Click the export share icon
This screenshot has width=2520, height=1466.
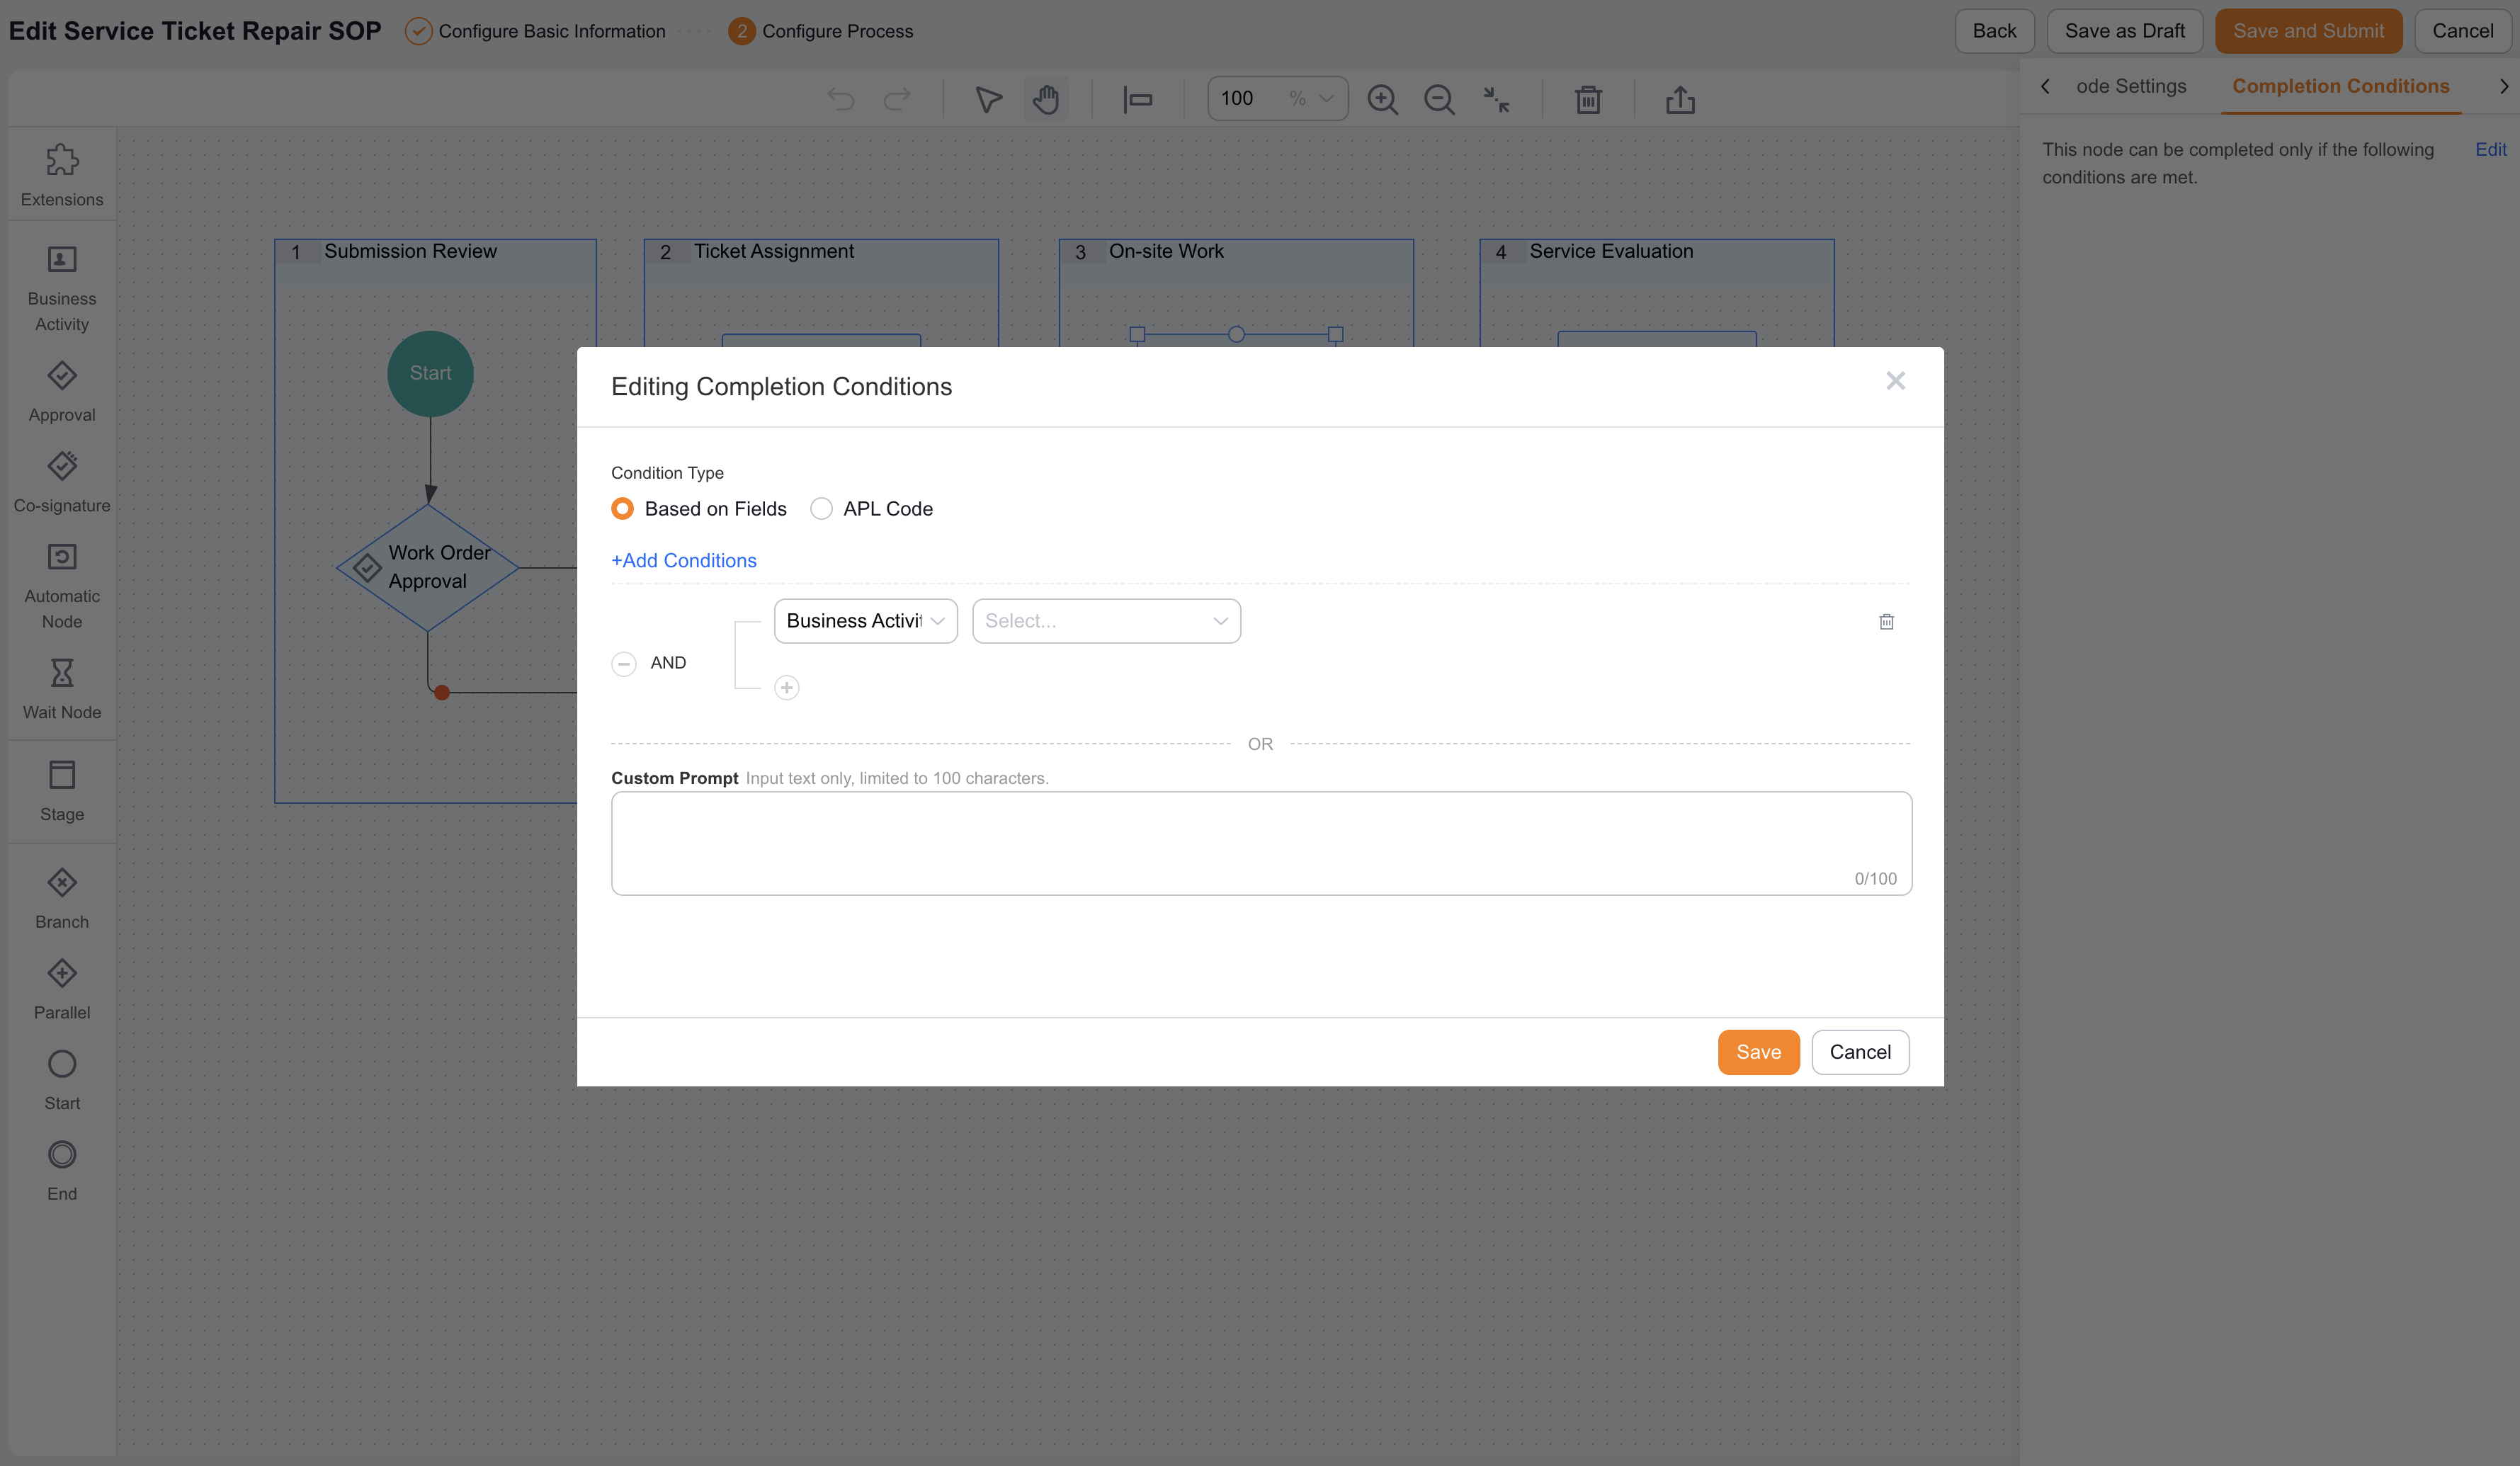click(1681, 99)
